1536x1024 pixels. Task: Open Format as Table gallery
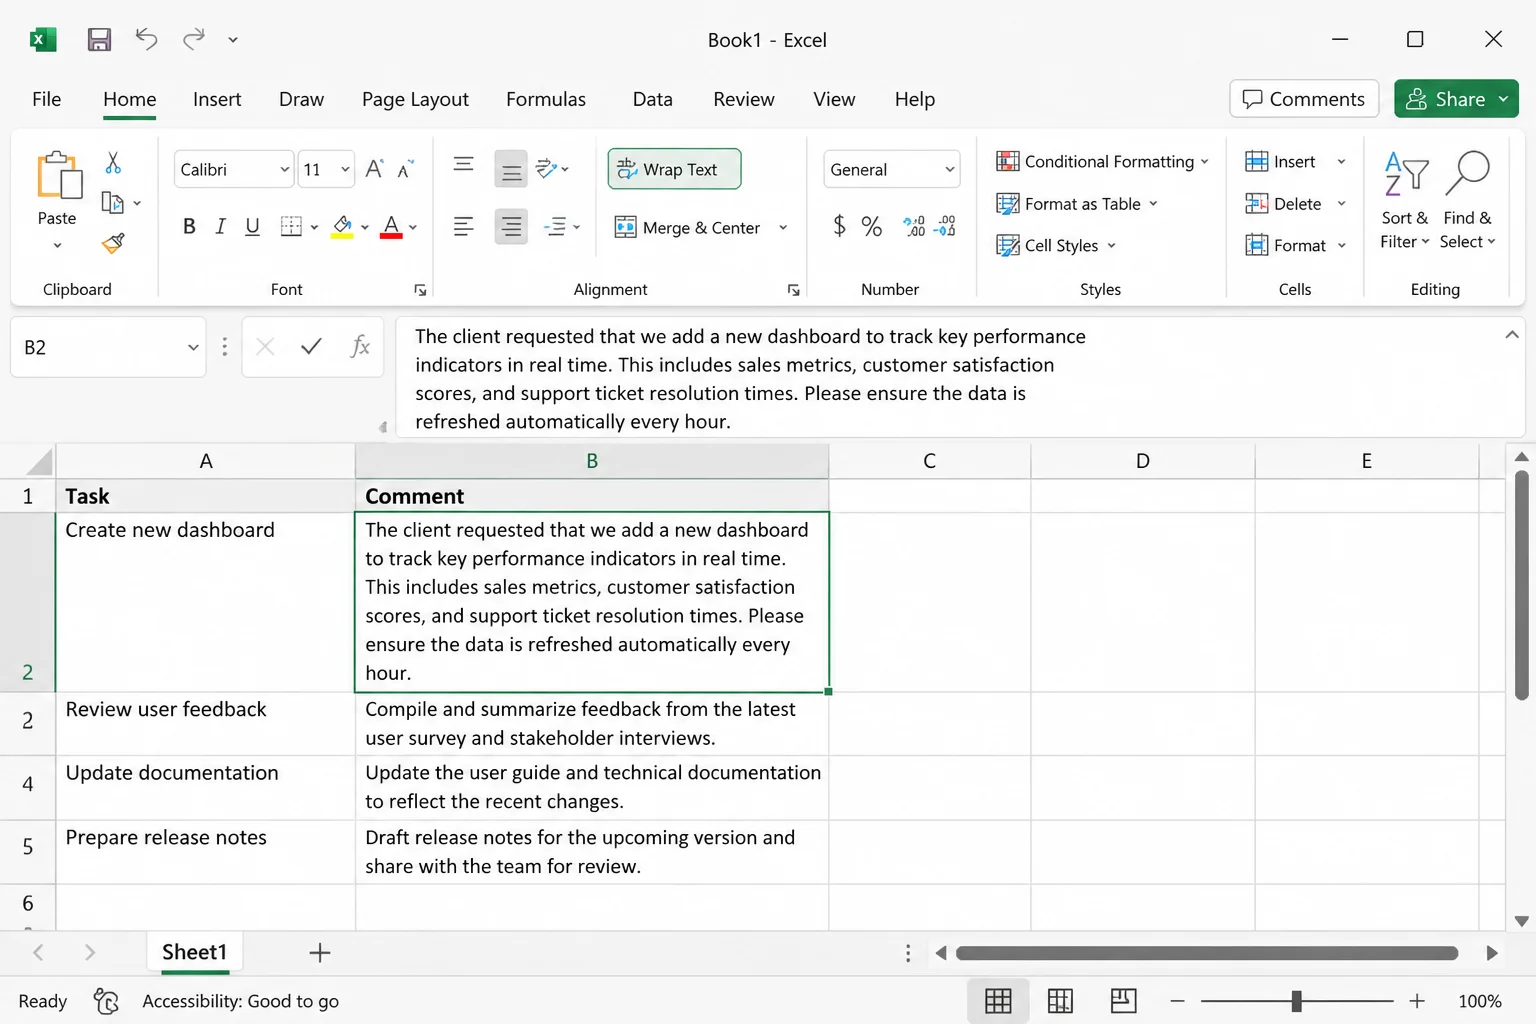click(x=1077, y=203)
